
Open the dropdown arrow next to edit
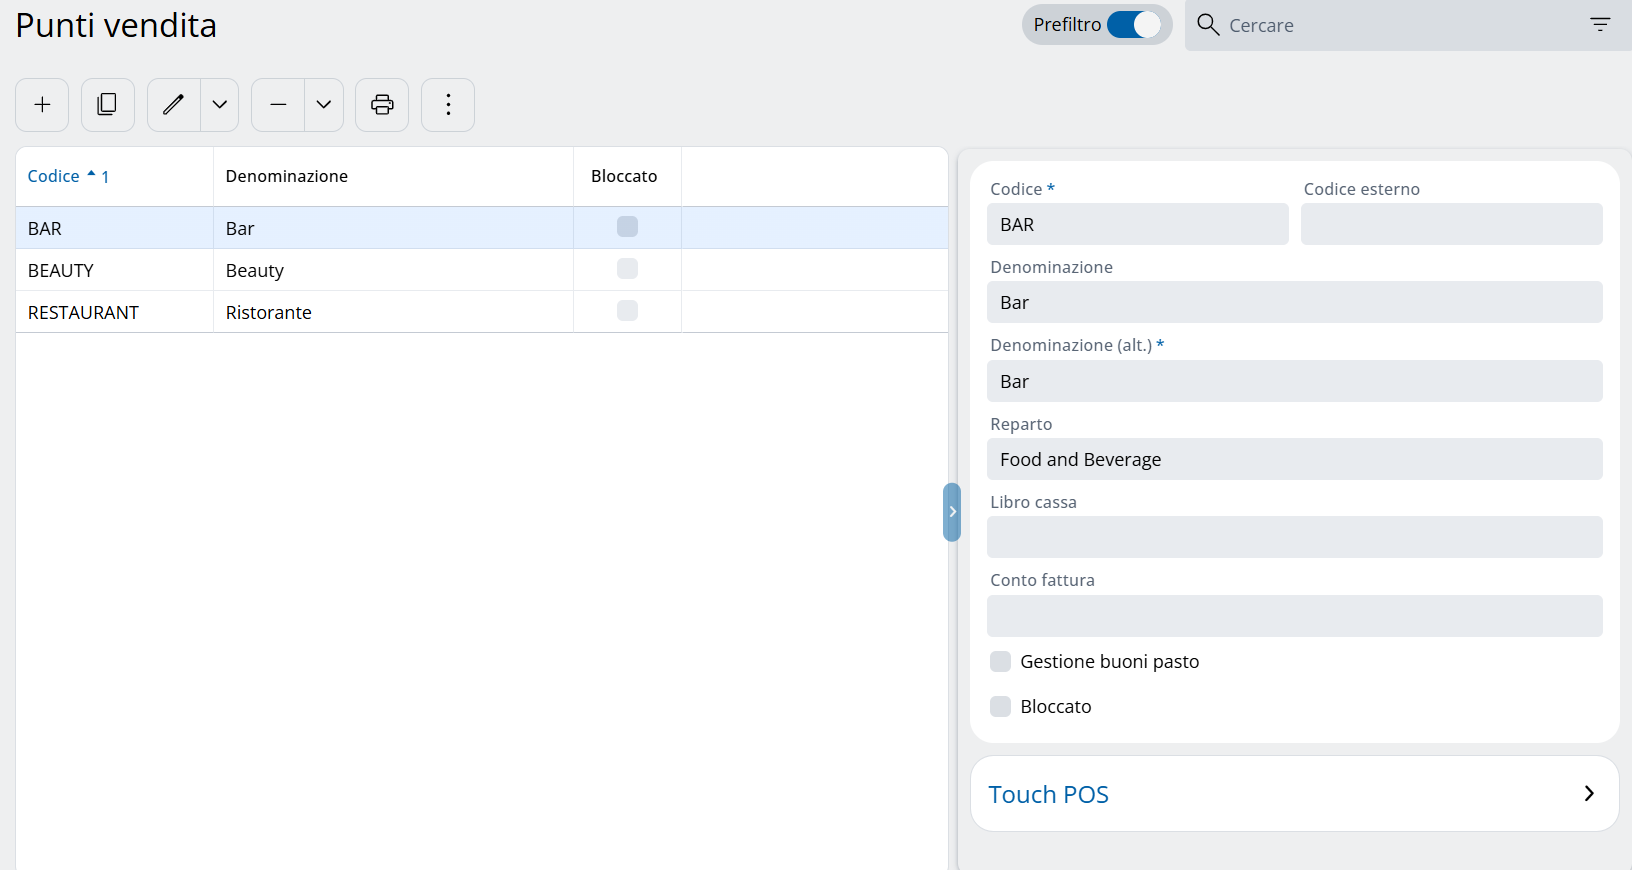pyautogui.click(x=220, y=105)
